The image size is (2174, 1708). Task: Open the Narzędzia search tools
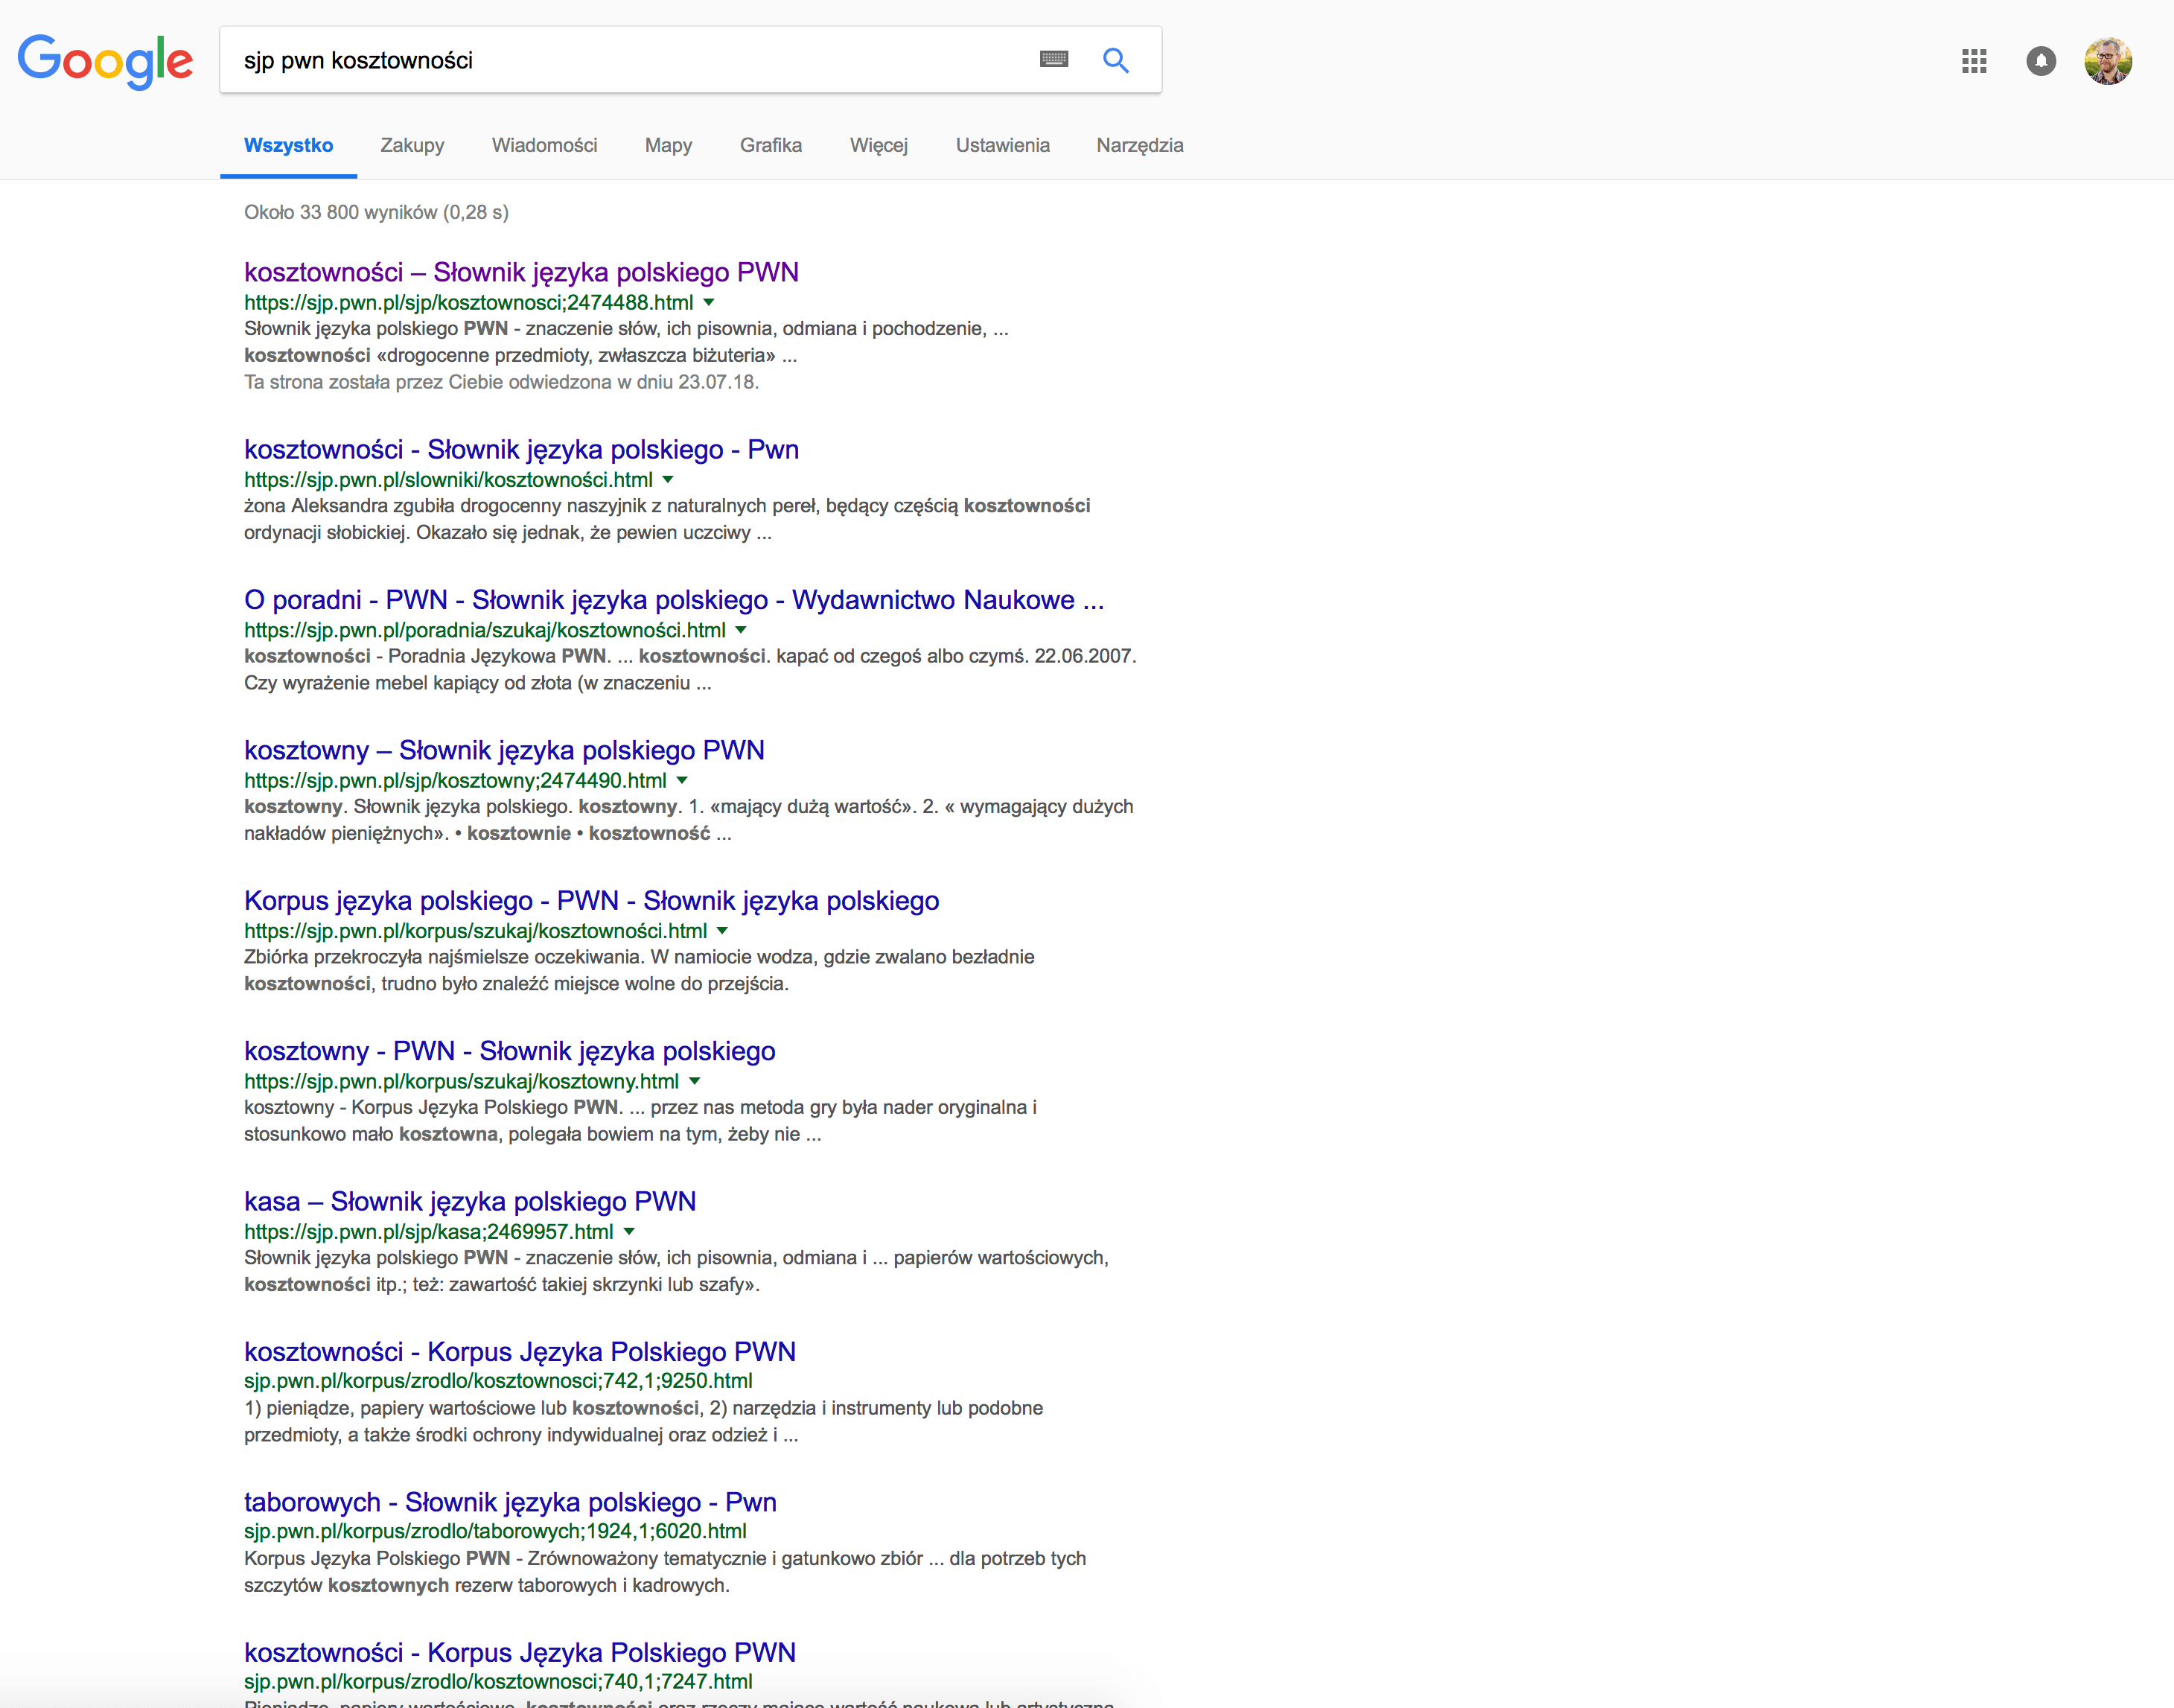pyautogui.click(x=1140, y=145)
